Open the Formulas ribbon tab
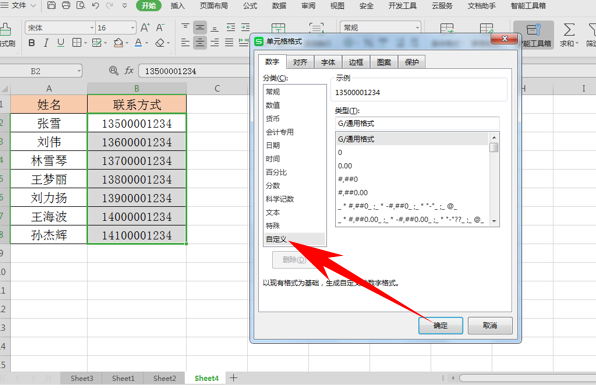 250,6
